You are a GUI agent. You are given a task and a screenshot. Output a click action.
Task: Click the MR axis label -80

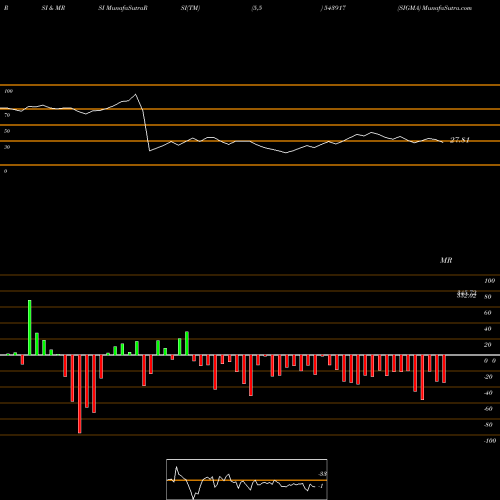tap(488, 425)
